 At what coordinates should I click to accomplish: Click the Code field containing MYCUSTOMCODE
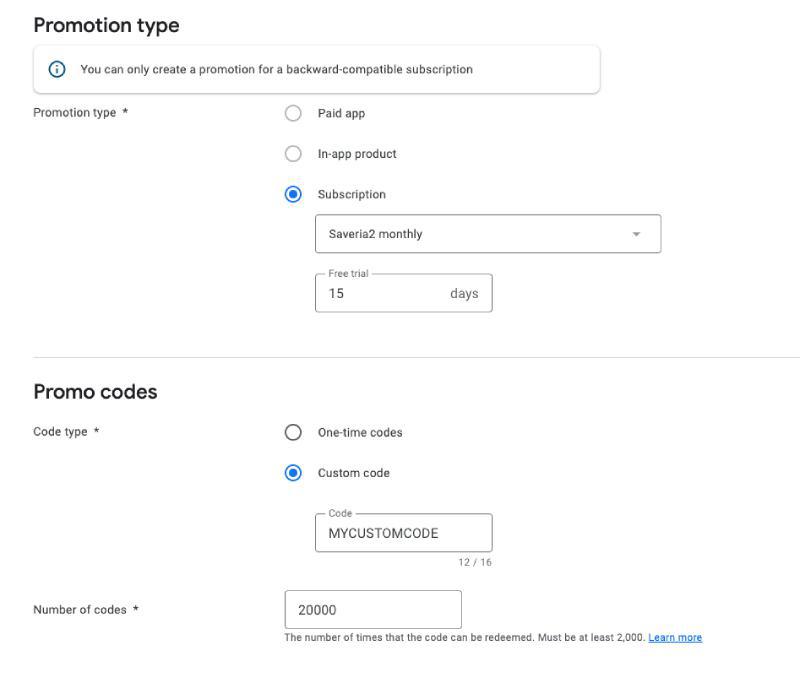403,533
